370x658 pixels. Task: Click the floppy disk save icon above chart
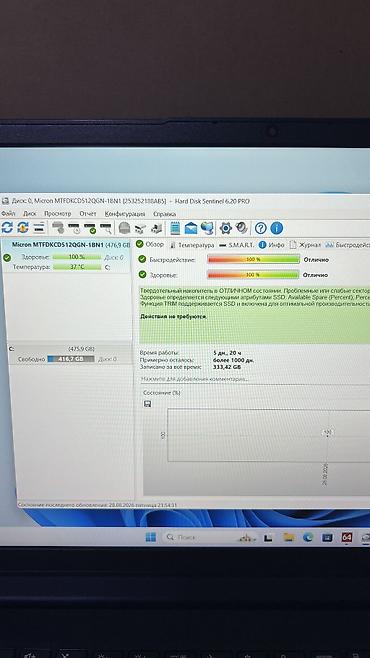(x=147, y=404)
